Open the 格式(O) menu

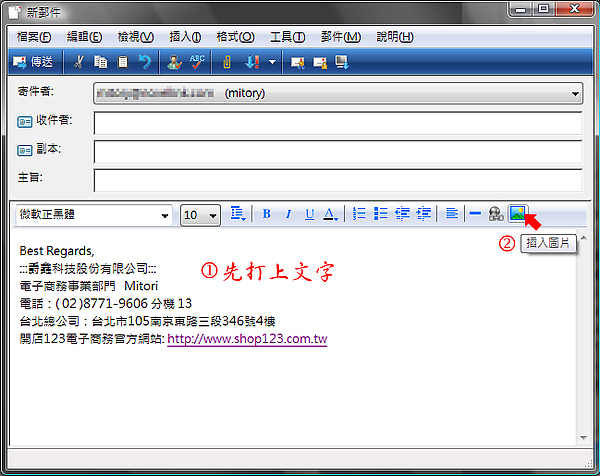235,37
